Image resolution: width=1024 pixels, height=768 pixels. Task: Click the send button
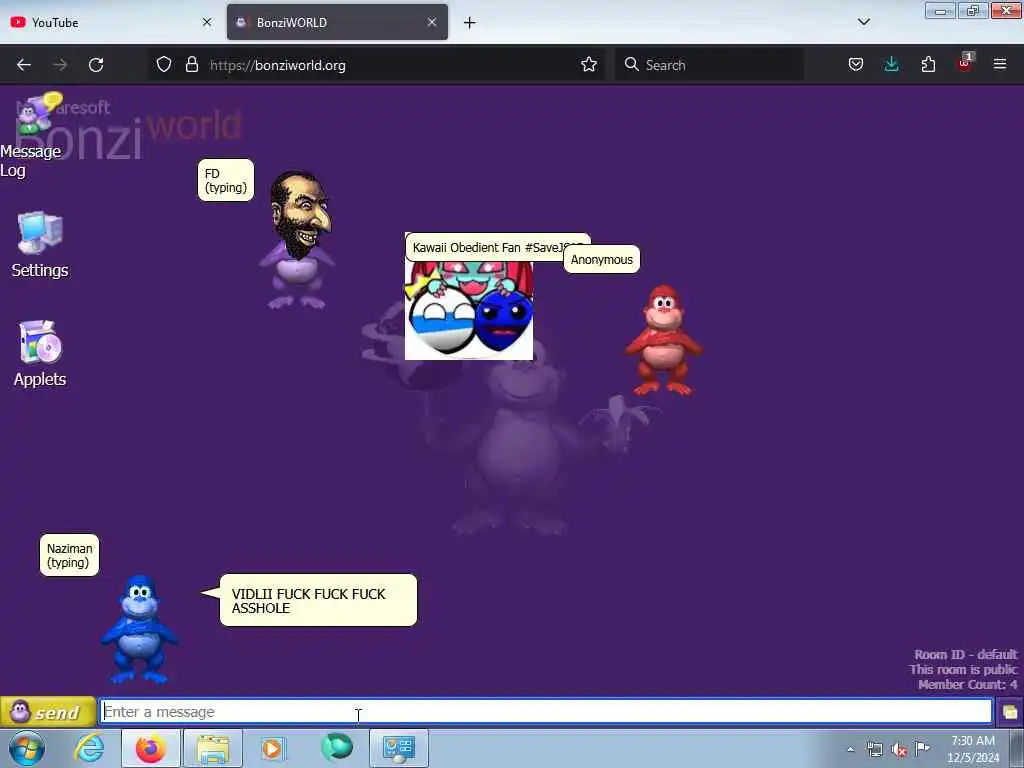tap(48, 712)
